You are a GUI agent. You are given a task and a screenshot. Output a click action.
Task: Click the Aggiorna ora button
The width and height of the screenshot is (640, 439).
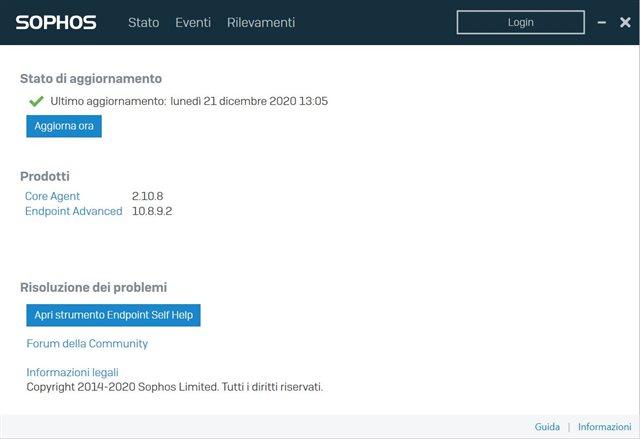64,126
